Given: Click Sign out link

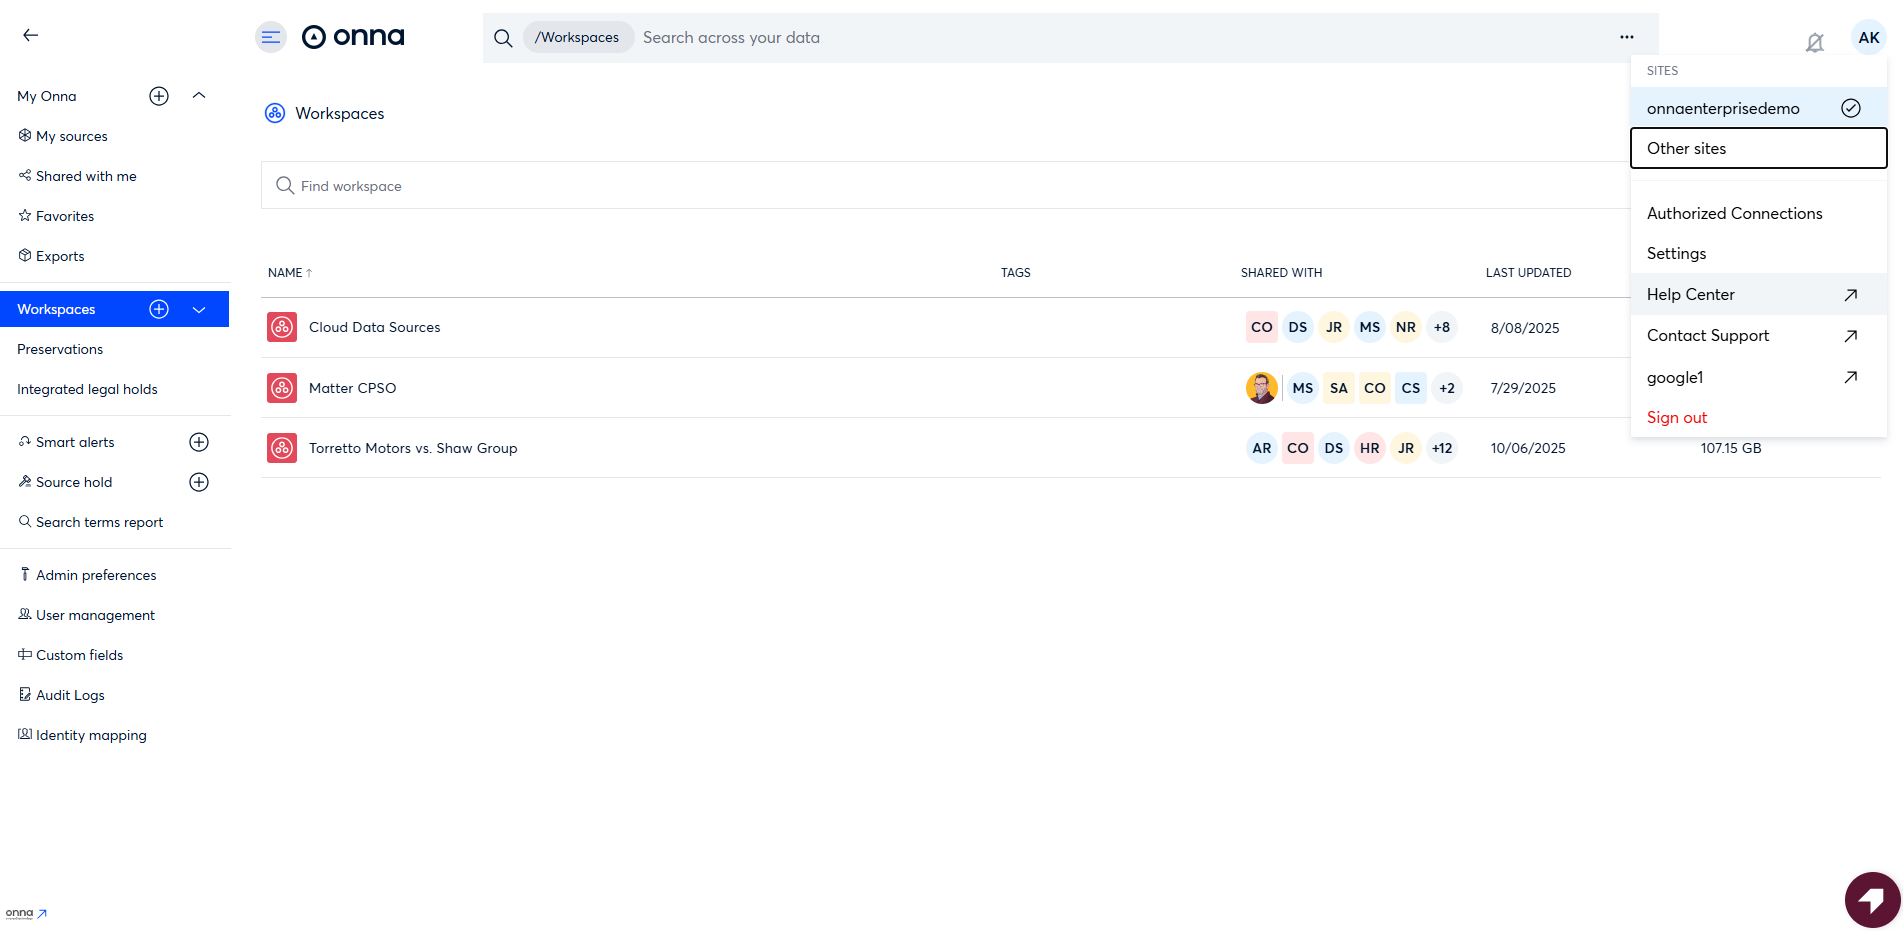Looking at the screenshot, I should click(1676, 418).
